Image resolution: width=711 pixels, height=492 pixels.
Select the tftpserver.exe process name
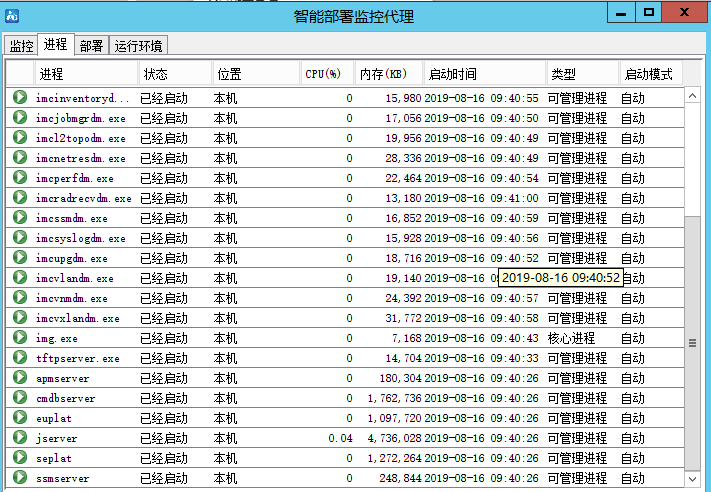(x=78, y=358)
